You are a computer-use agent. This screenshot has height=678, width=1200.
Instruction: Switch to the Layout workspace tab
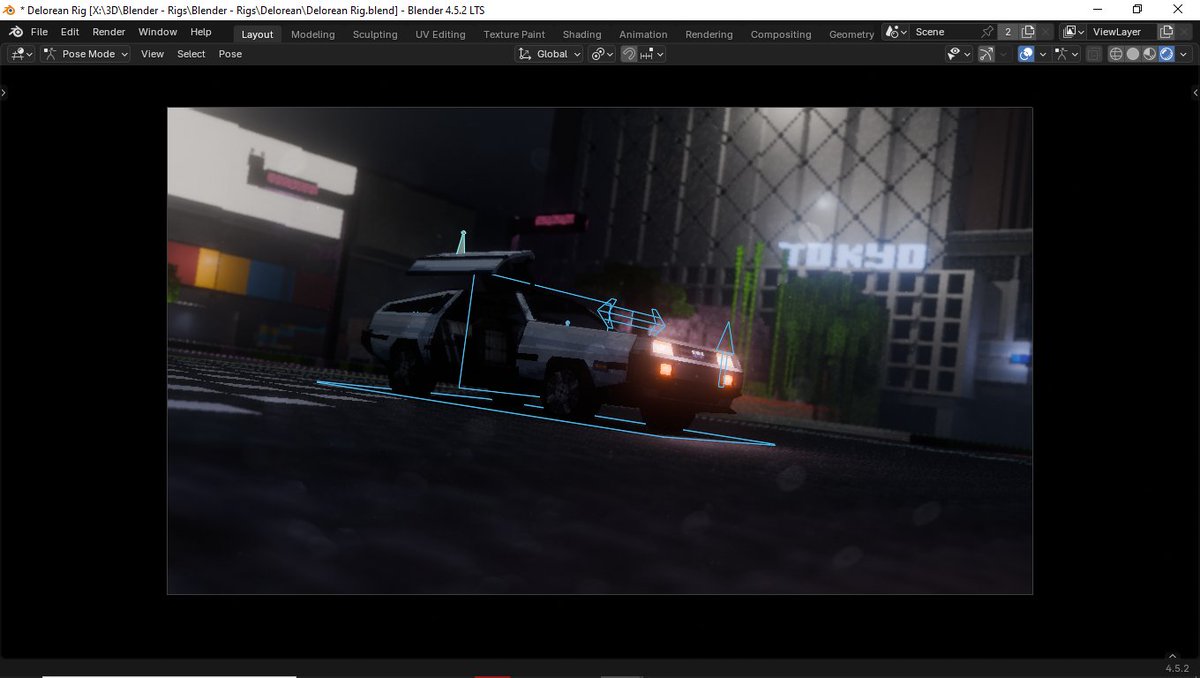click(257, 34)
